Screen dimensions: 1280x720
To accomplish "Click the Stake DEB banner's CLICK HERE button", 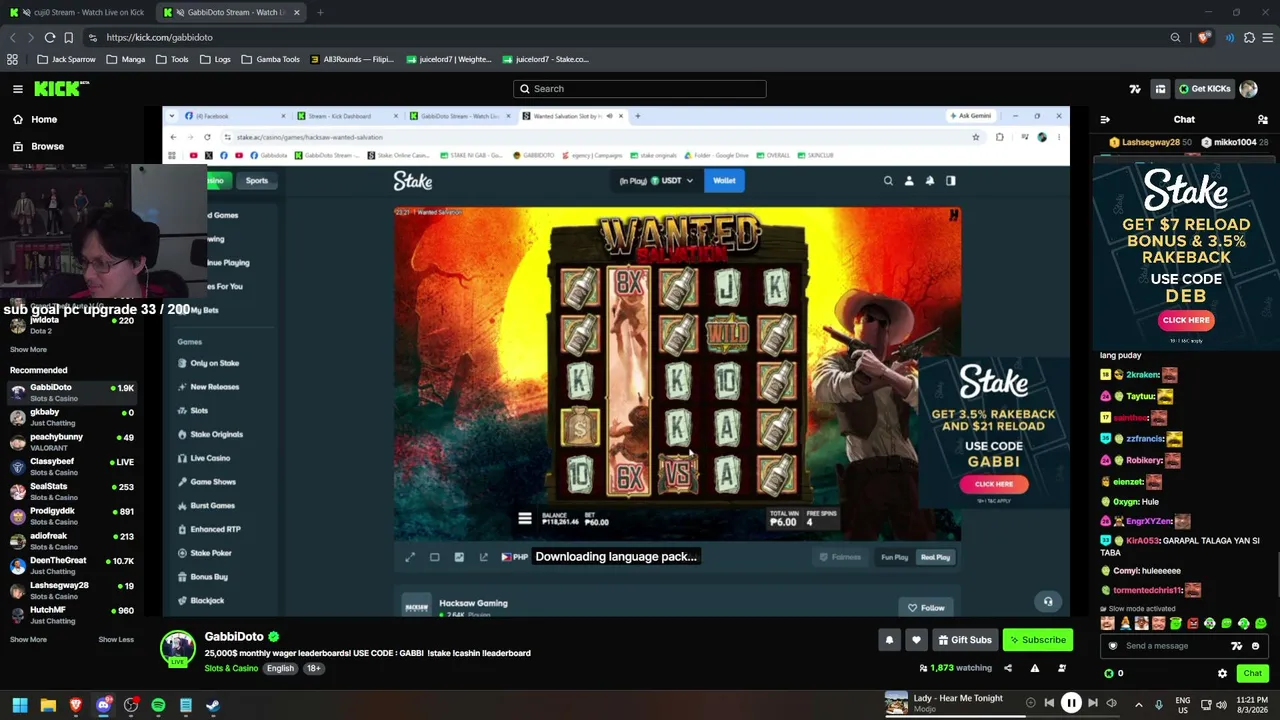I will (1186, 320).
